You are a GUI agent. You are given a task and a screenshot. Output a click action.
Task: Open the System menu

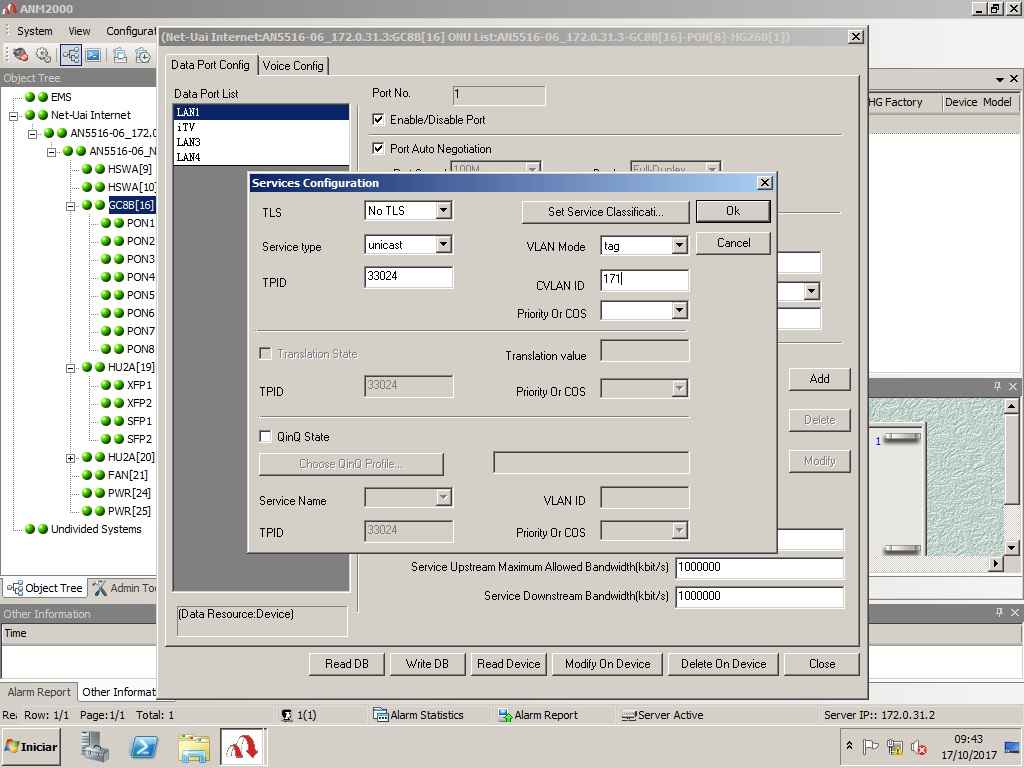[x=34, y=31]
